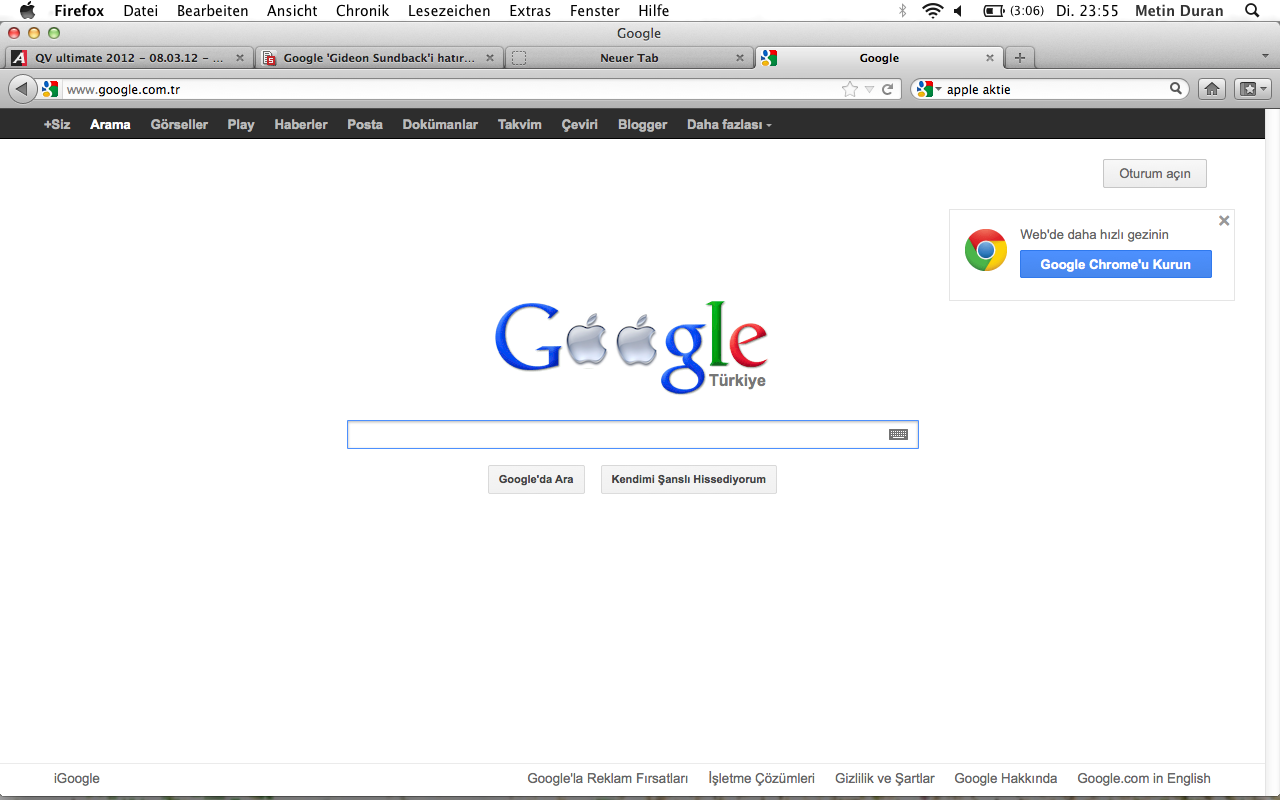Click Kendimi Şanslı Hissediyorum button
The height and width of the screenshot is (800, 1280).
tap(689, 479)
